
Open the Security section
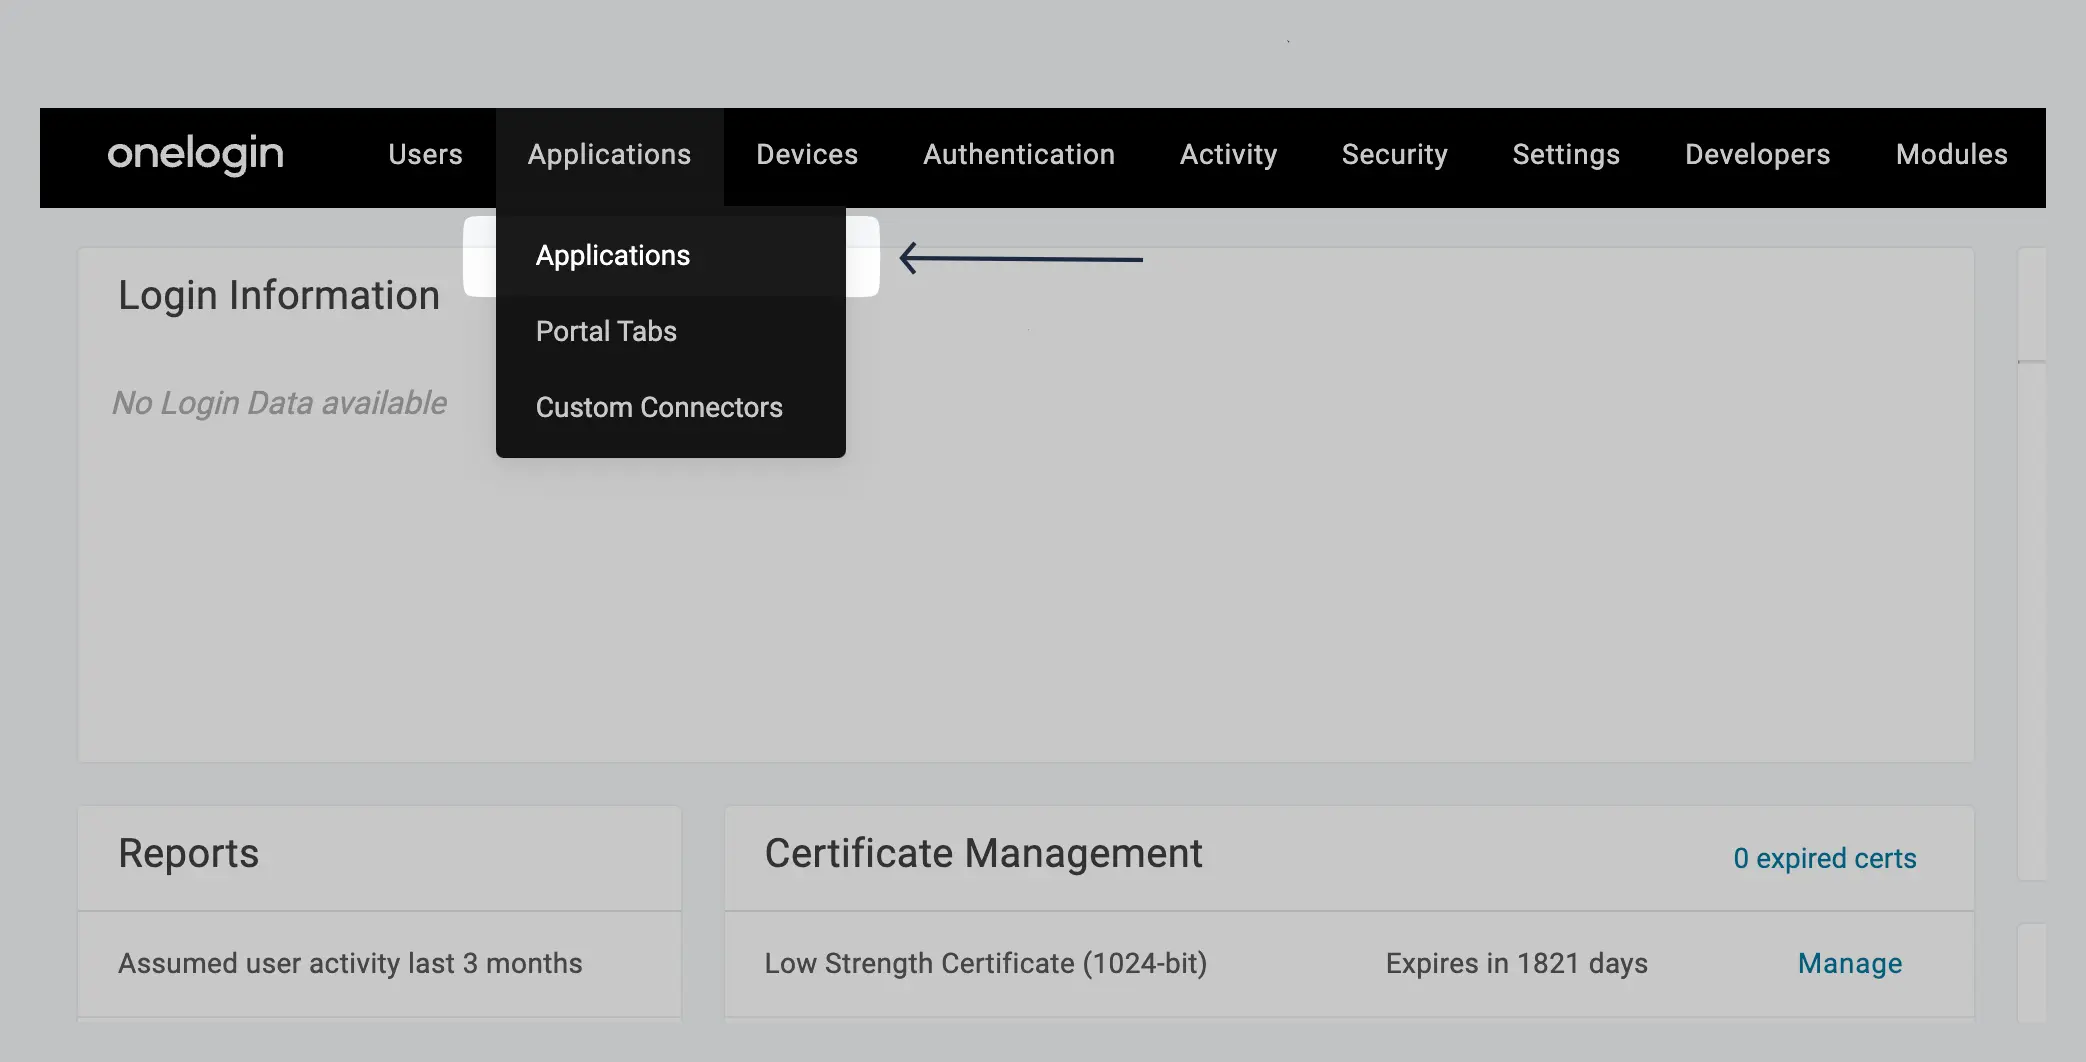click(1394, 155)
